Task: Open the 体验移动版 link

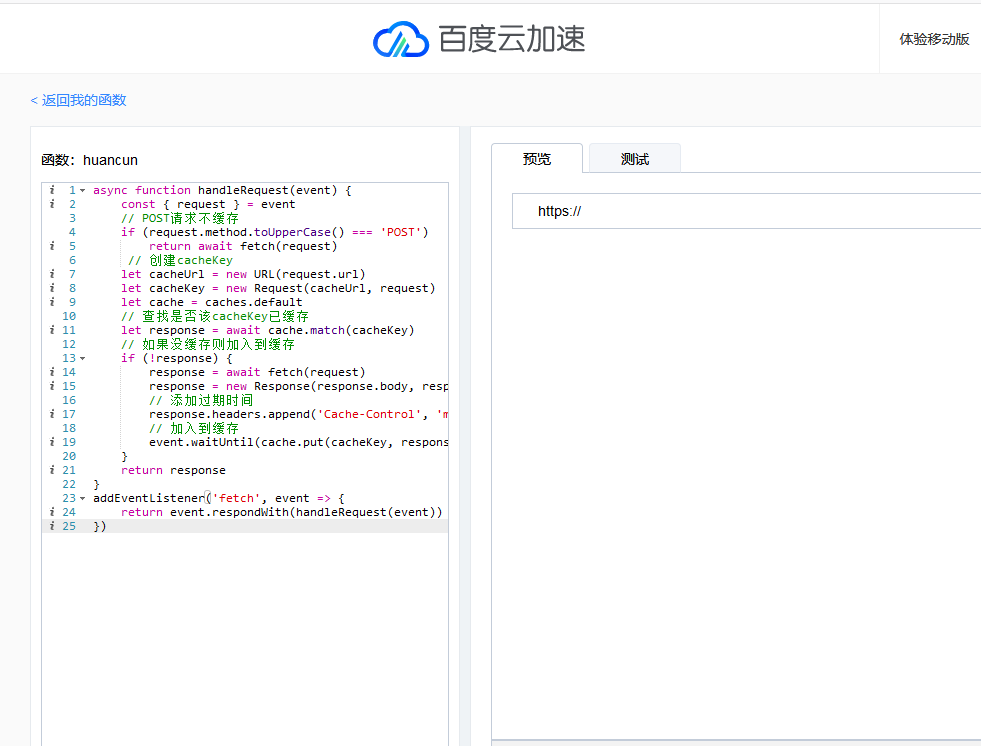Action: point(934,39)
